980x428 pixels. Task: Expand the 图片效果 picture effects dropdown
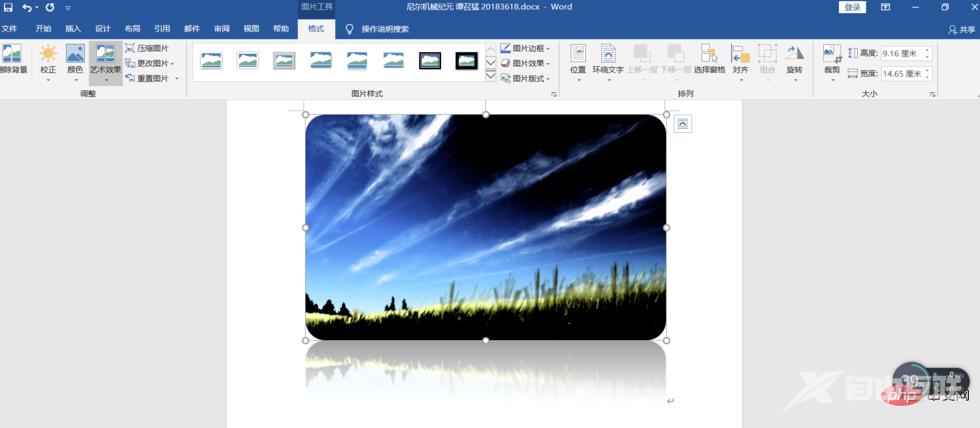pyautogui.click(x=526, y=63)
